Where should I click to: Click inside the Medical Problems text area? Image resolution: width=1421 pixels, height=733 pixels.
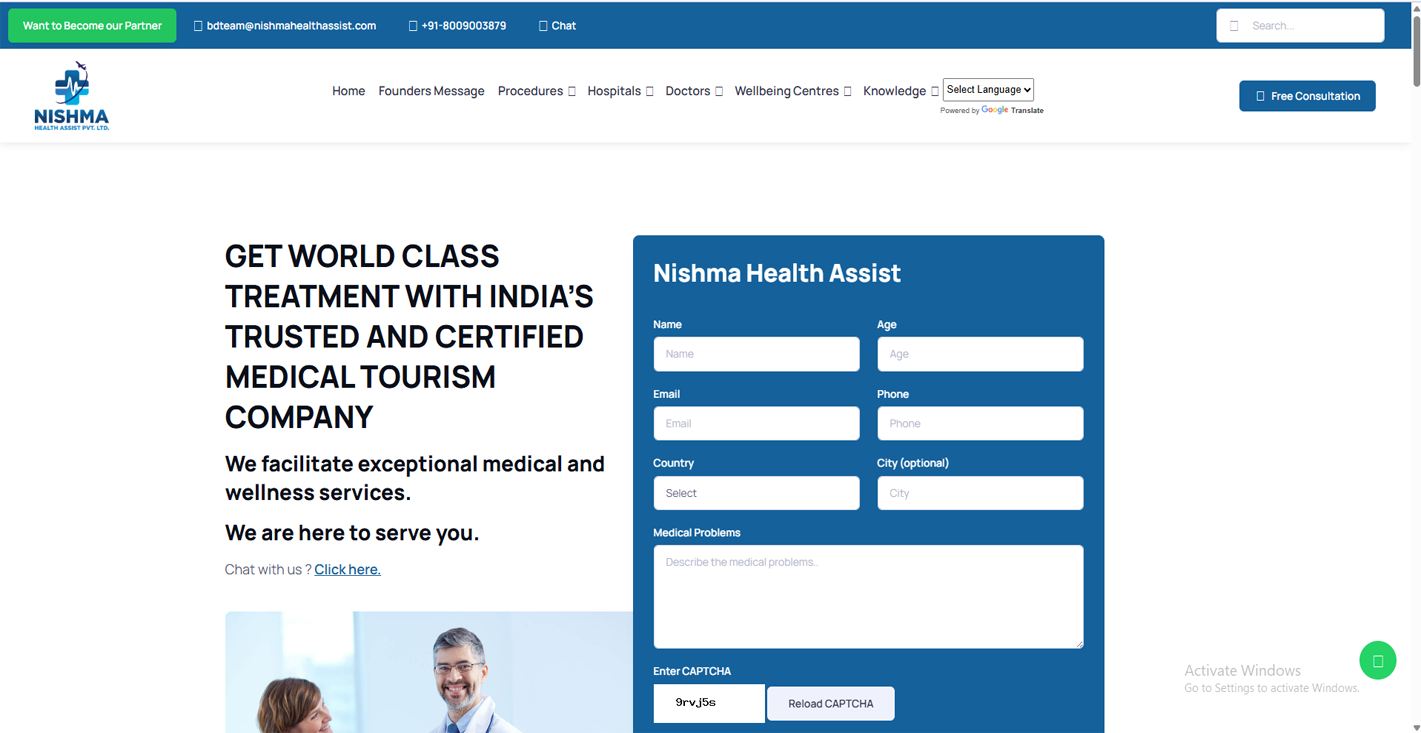click(868, 596)
